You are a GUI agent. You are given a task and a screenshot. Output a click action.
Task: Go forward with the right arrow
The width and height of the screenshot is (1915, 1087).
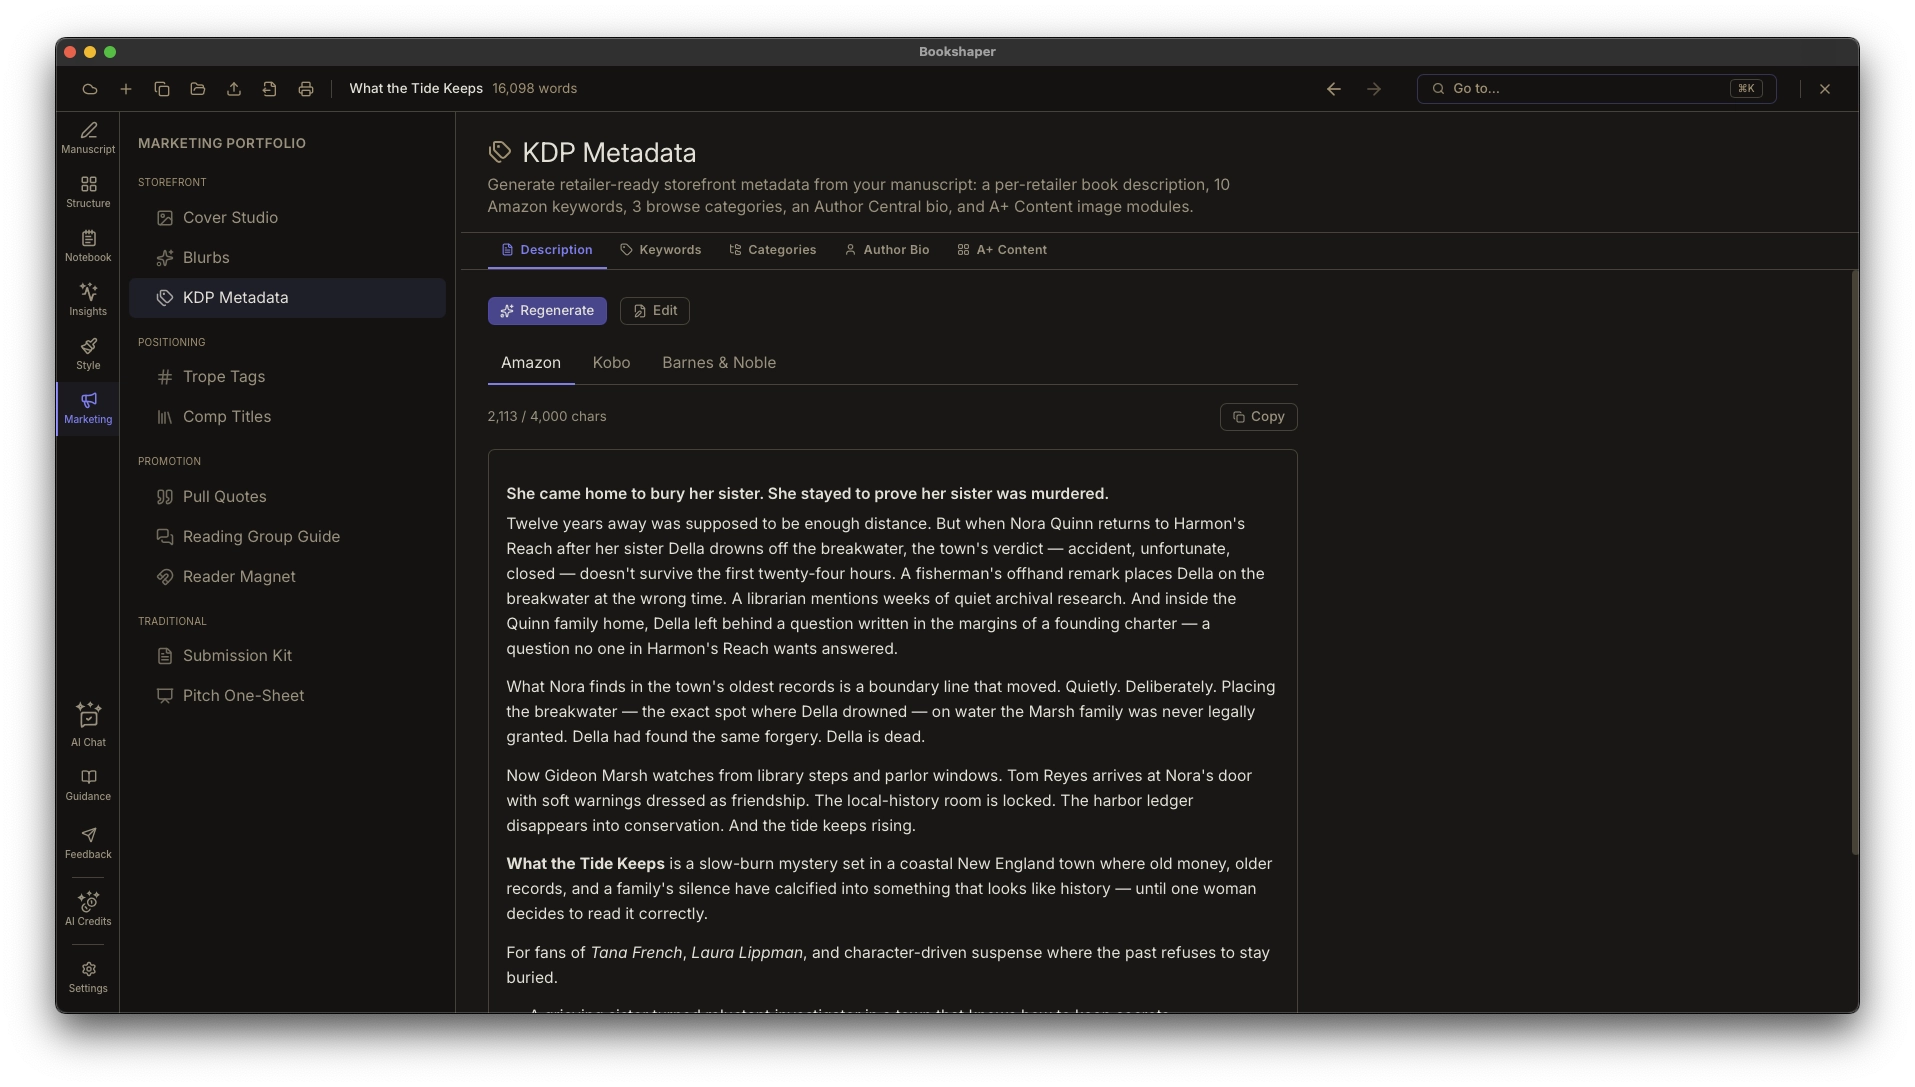(x=1374, y=89)
